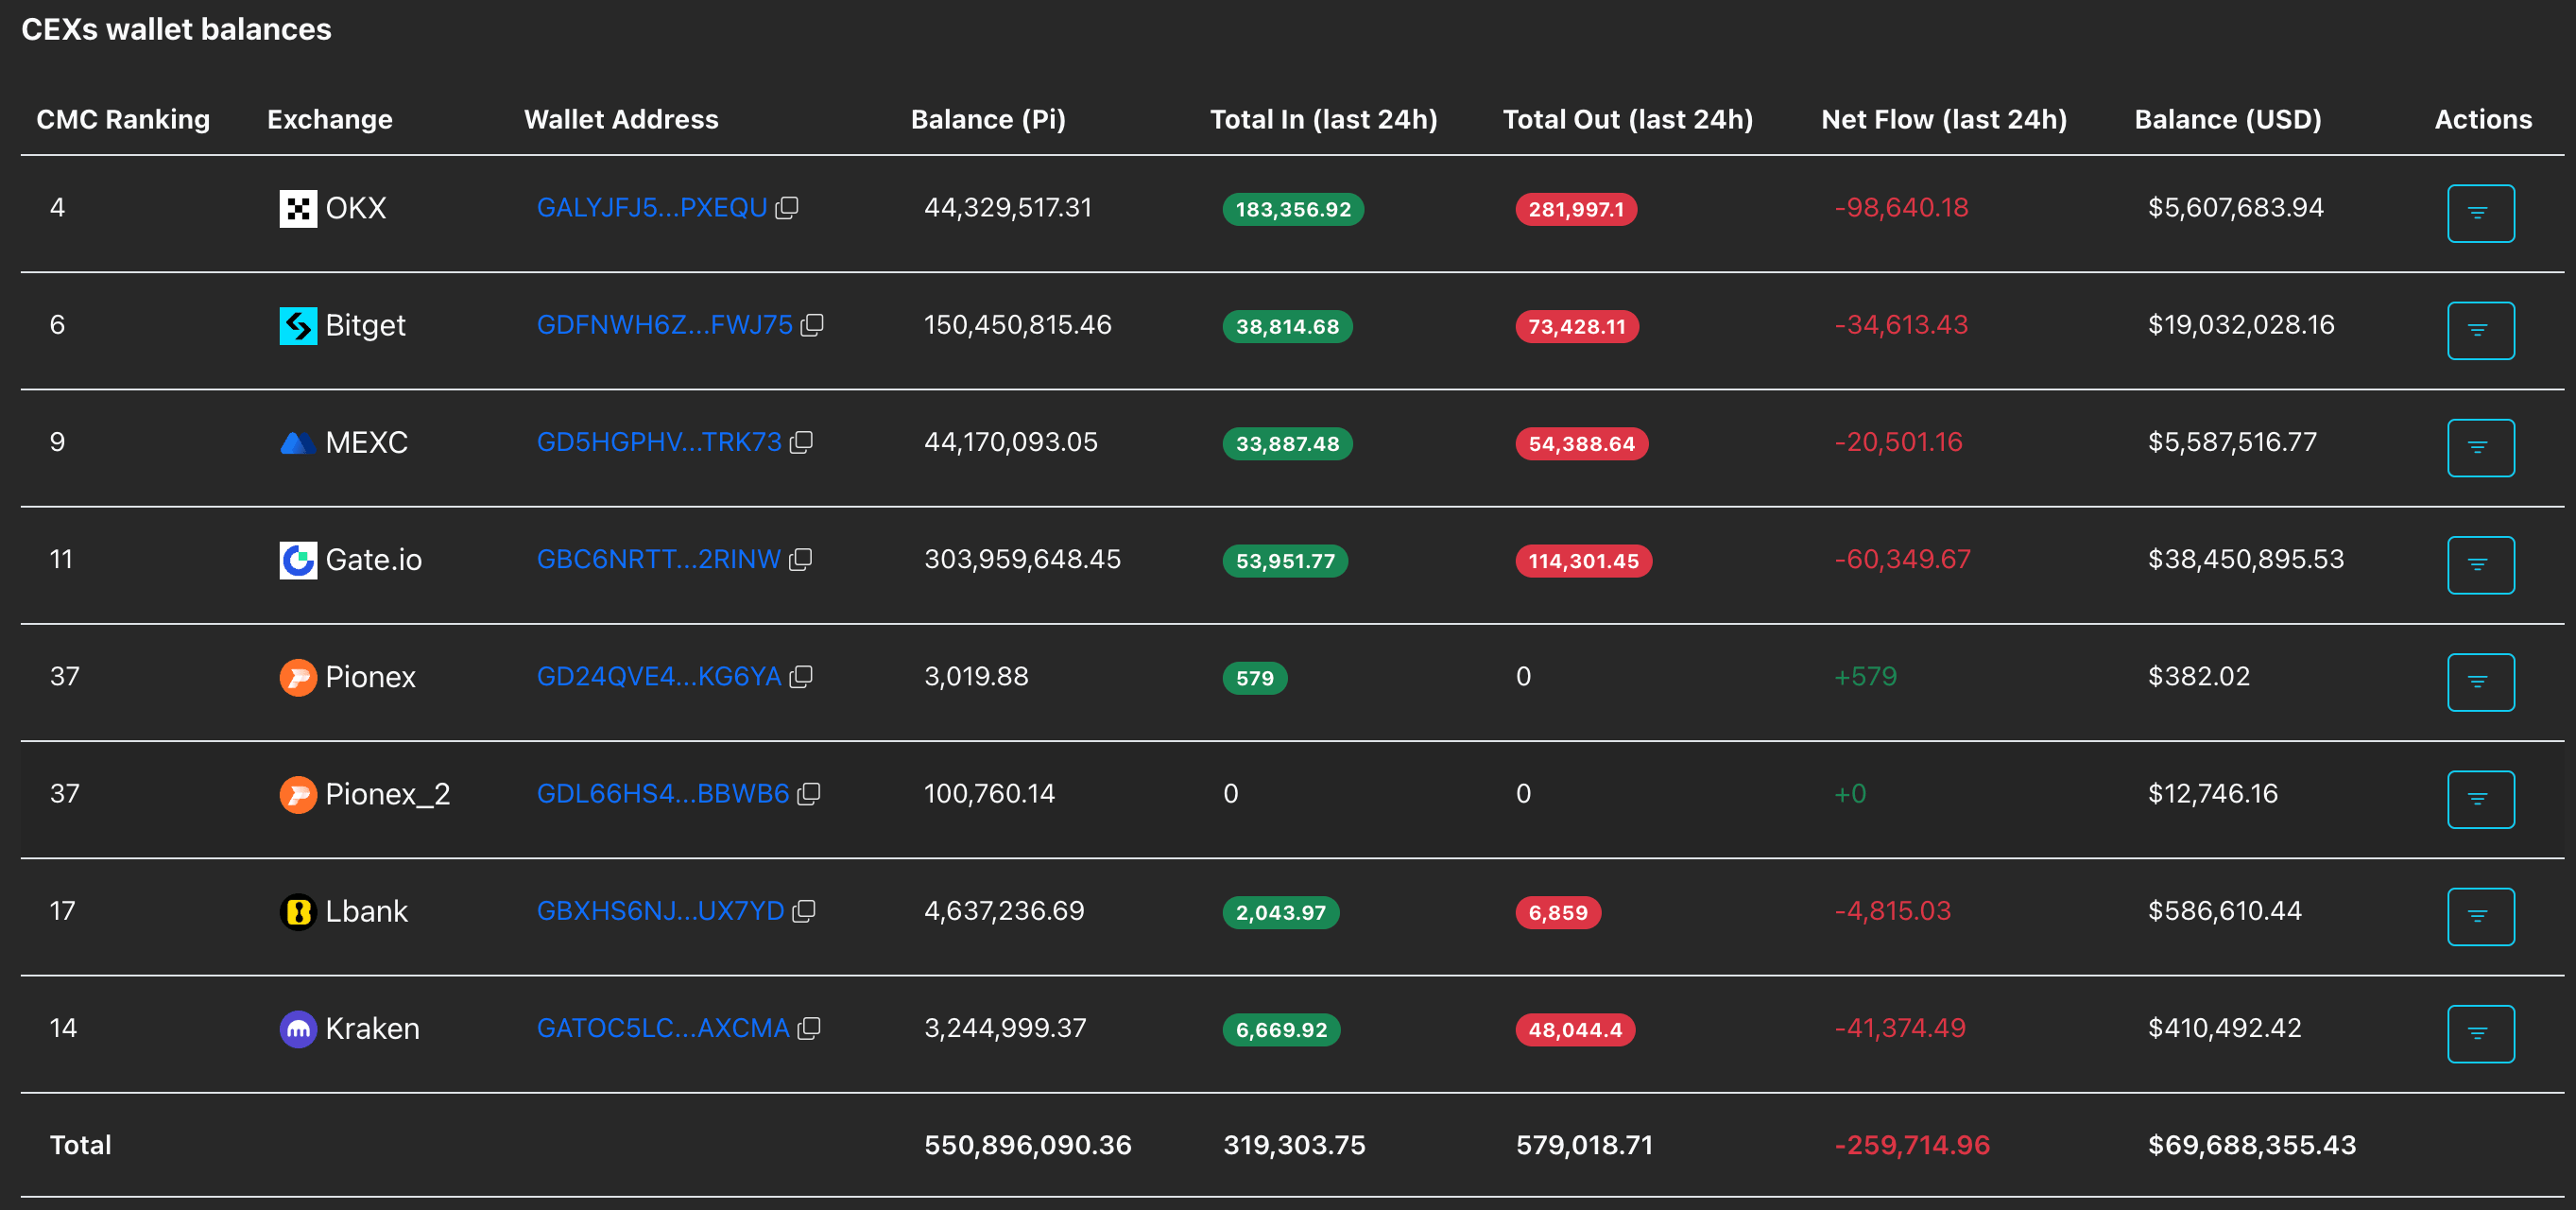Open the filter action for the $382.02 row
The image size is (2576, 1210).
click(x=2480, y=682)
